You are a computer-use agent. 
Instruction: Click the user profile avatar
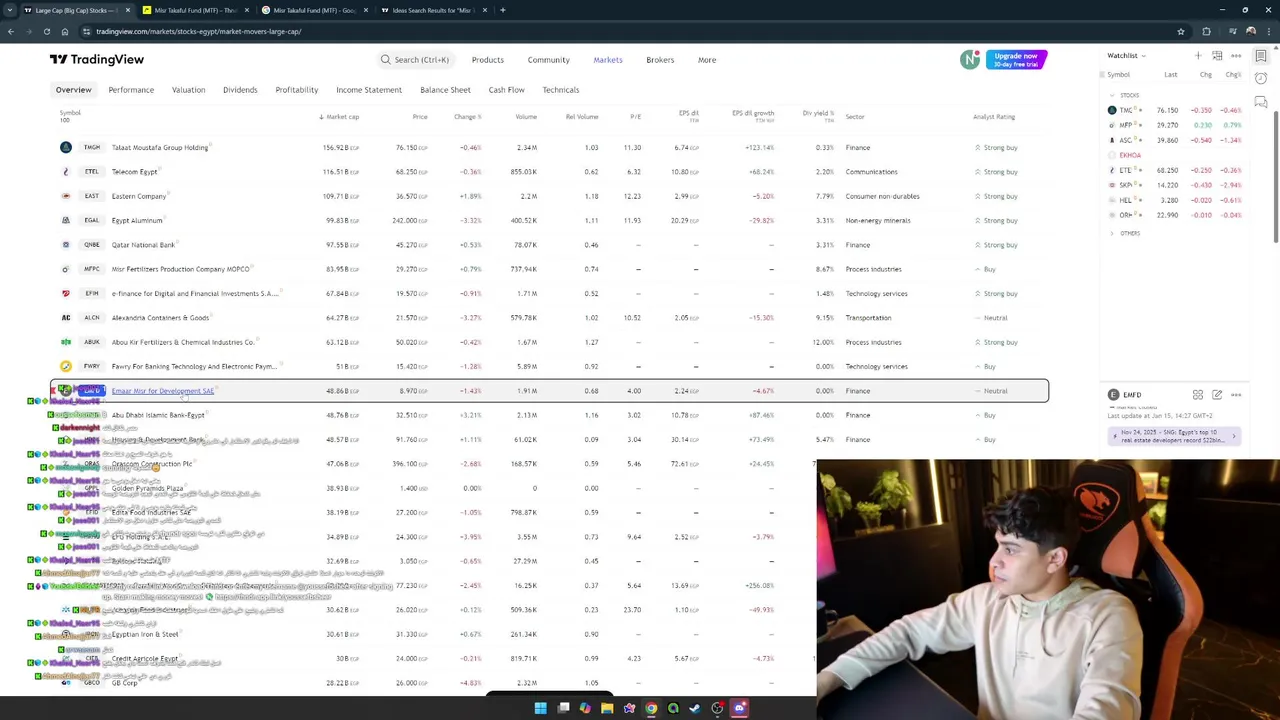click(x=970, y=60)
